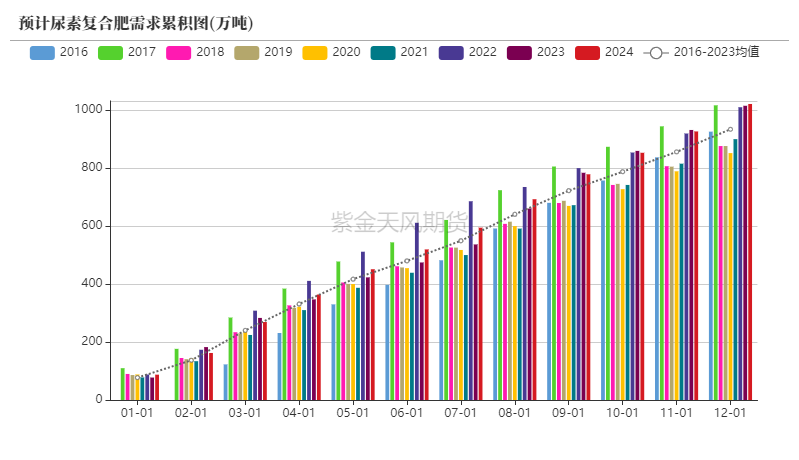The image size is (799, 460).
Task: Click the '08-01' x-axis label
Action: [x=515, y=413]
